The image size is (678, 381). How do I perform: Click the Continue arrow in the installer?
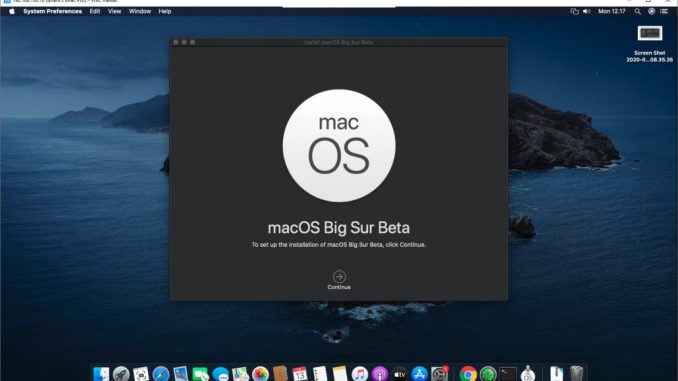click(339, 276)
